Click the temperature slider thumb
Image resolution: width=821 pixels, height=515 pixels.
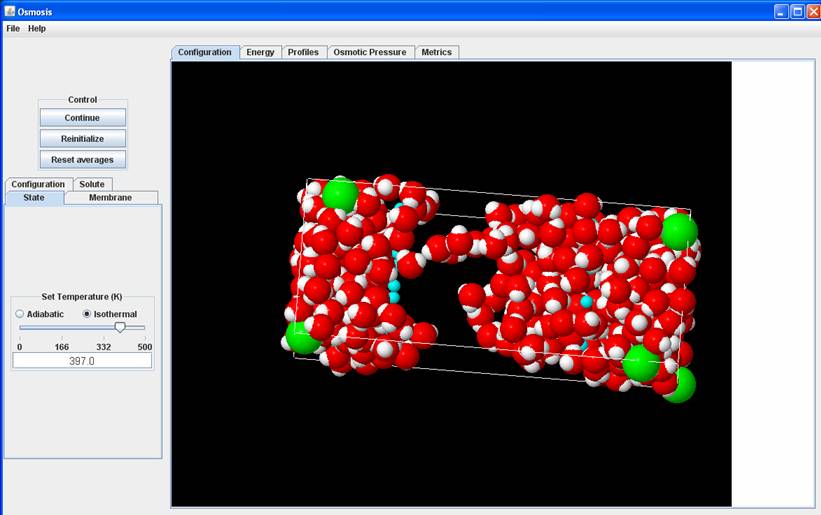point(120,327)
